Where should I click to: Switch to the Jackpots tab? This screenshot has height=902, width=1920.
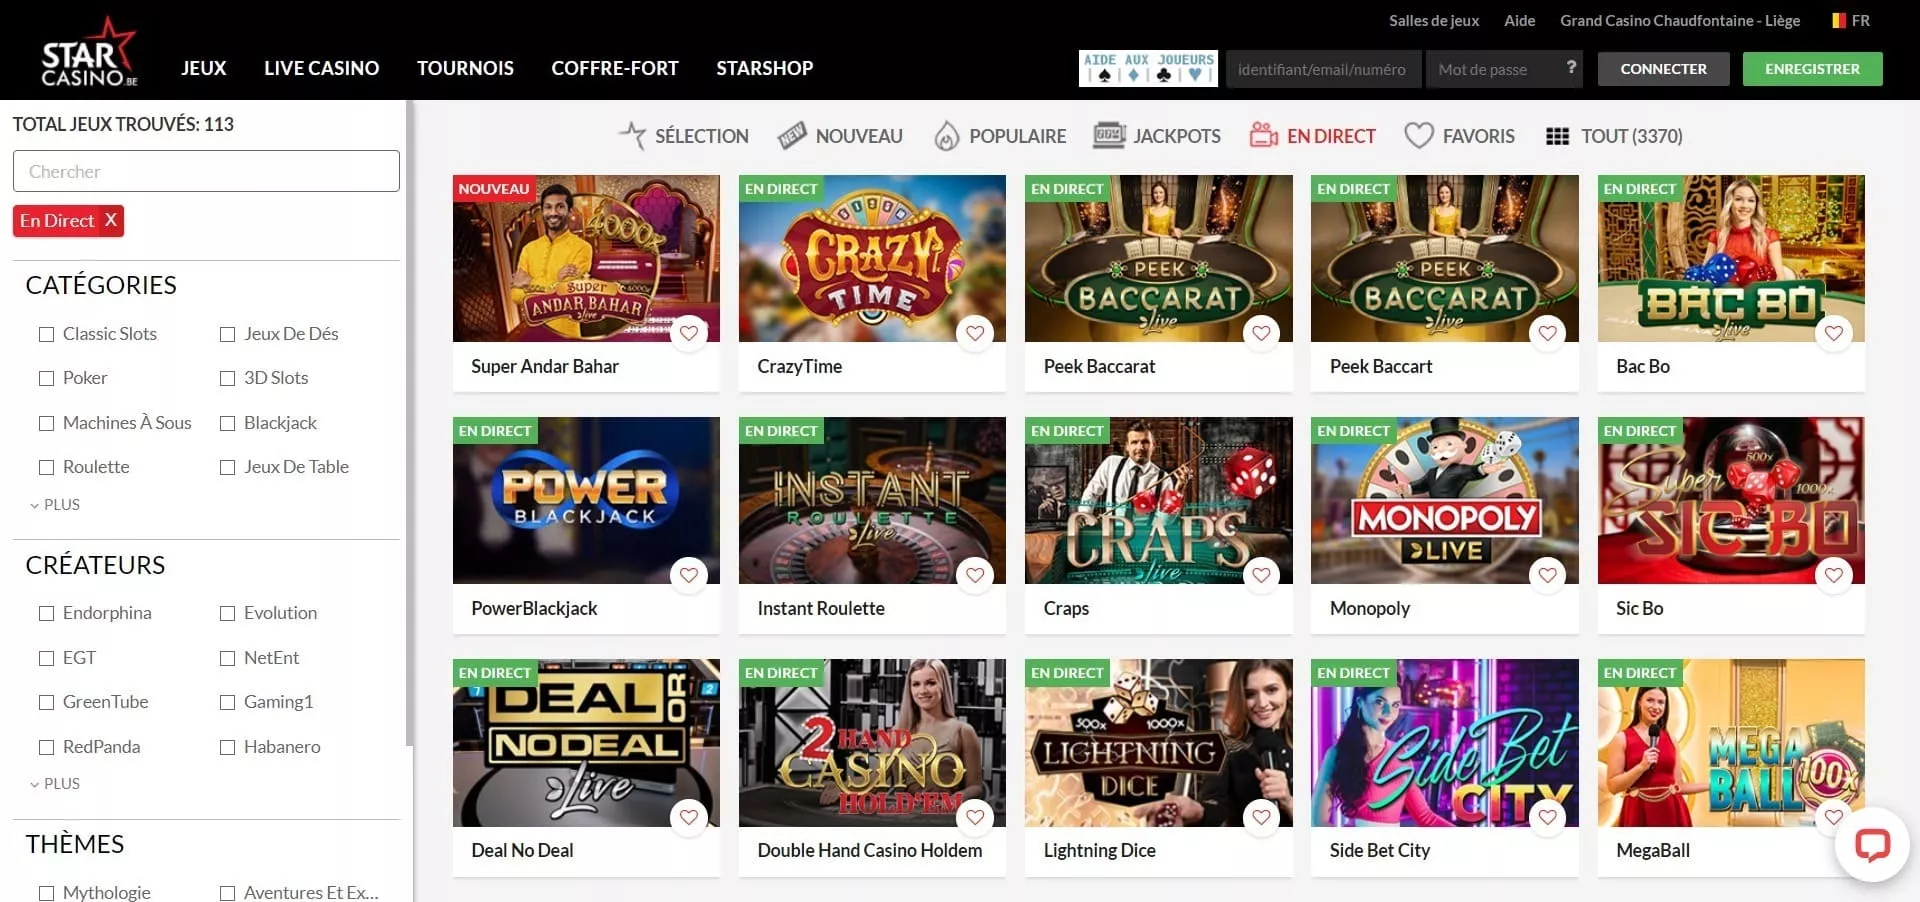point(1157,136)
